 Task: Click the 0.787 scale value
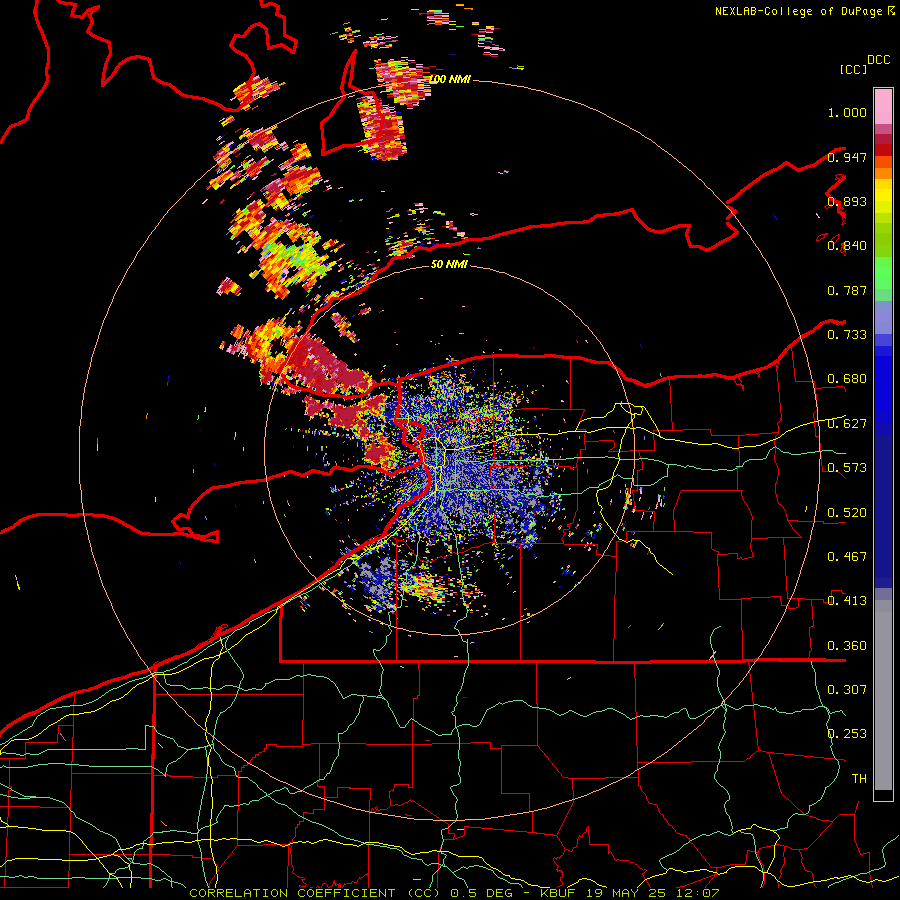(847, 290)
